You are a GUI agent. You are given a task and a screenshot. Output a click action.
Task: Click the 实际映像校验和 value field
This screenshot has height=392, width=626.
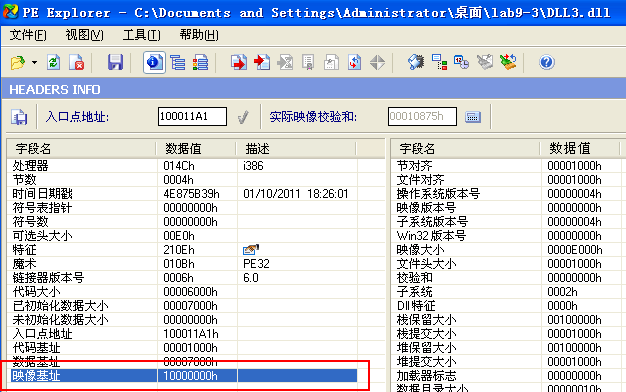(x=422, y=117)
